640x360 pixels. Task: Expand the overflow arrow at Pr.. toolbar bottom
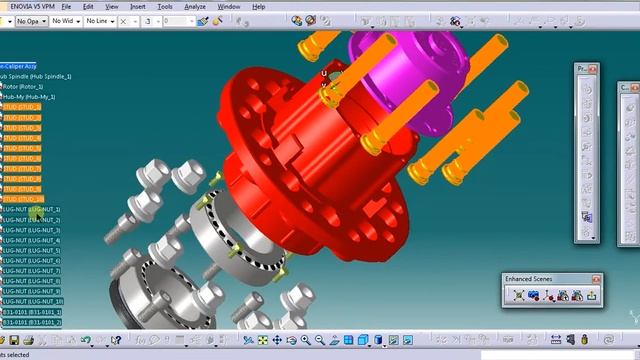click(593, 238)
